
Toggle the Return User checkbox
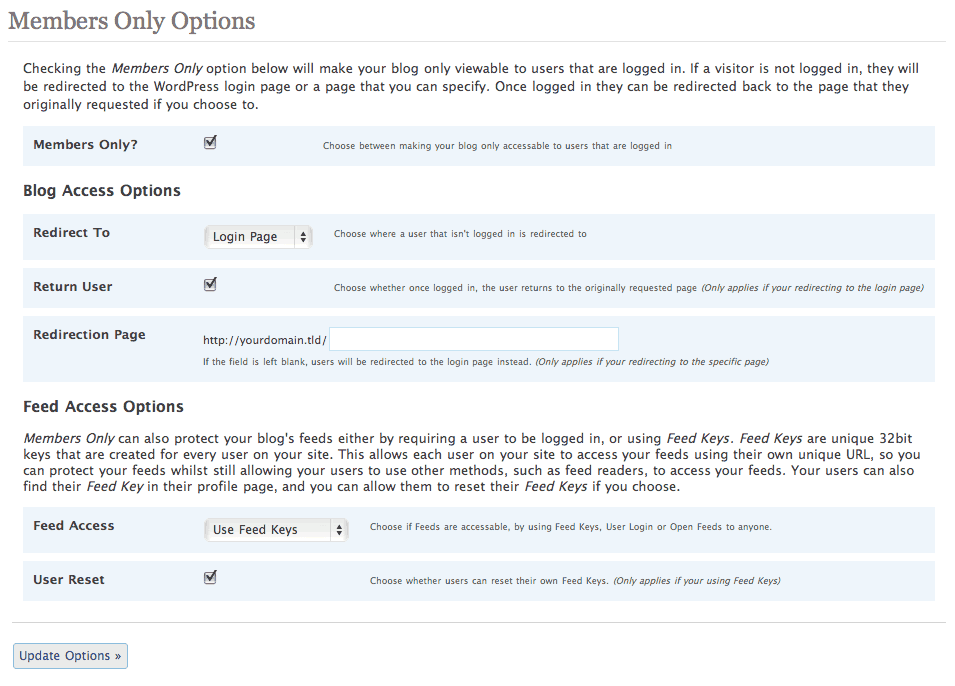click(x=210, y=285)
